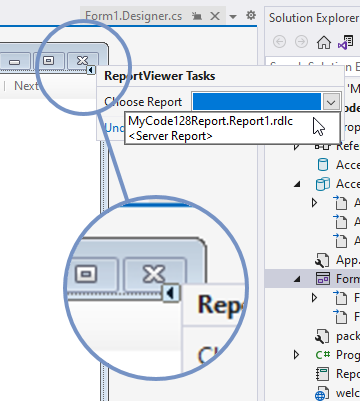Click the gear icon beside the tabs
The image size is (360, 401).
coord(251,15)
